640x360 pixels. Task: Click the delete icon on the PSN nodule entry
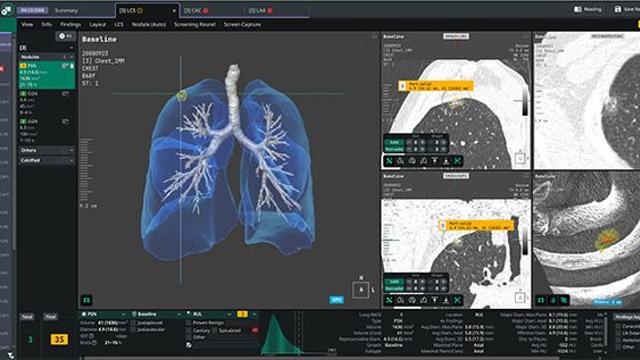click(x=72, y=66)
